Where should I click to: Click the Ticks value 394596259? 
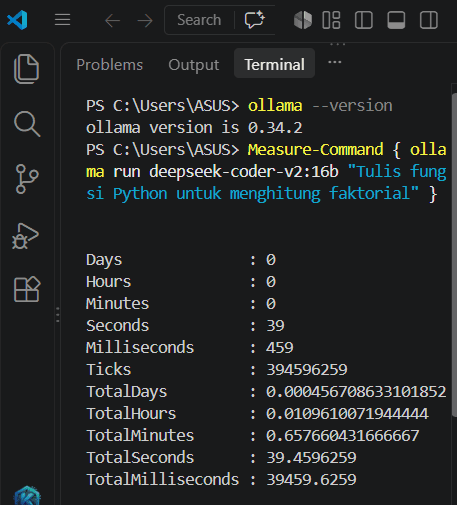[307, 370]
